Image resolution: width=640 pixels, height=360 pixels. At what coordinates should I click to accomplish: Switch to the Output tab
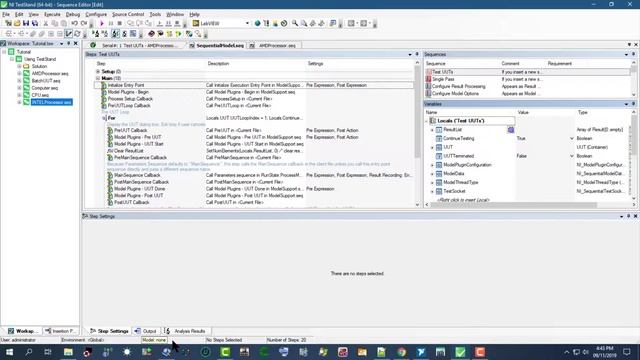[146, 331]
